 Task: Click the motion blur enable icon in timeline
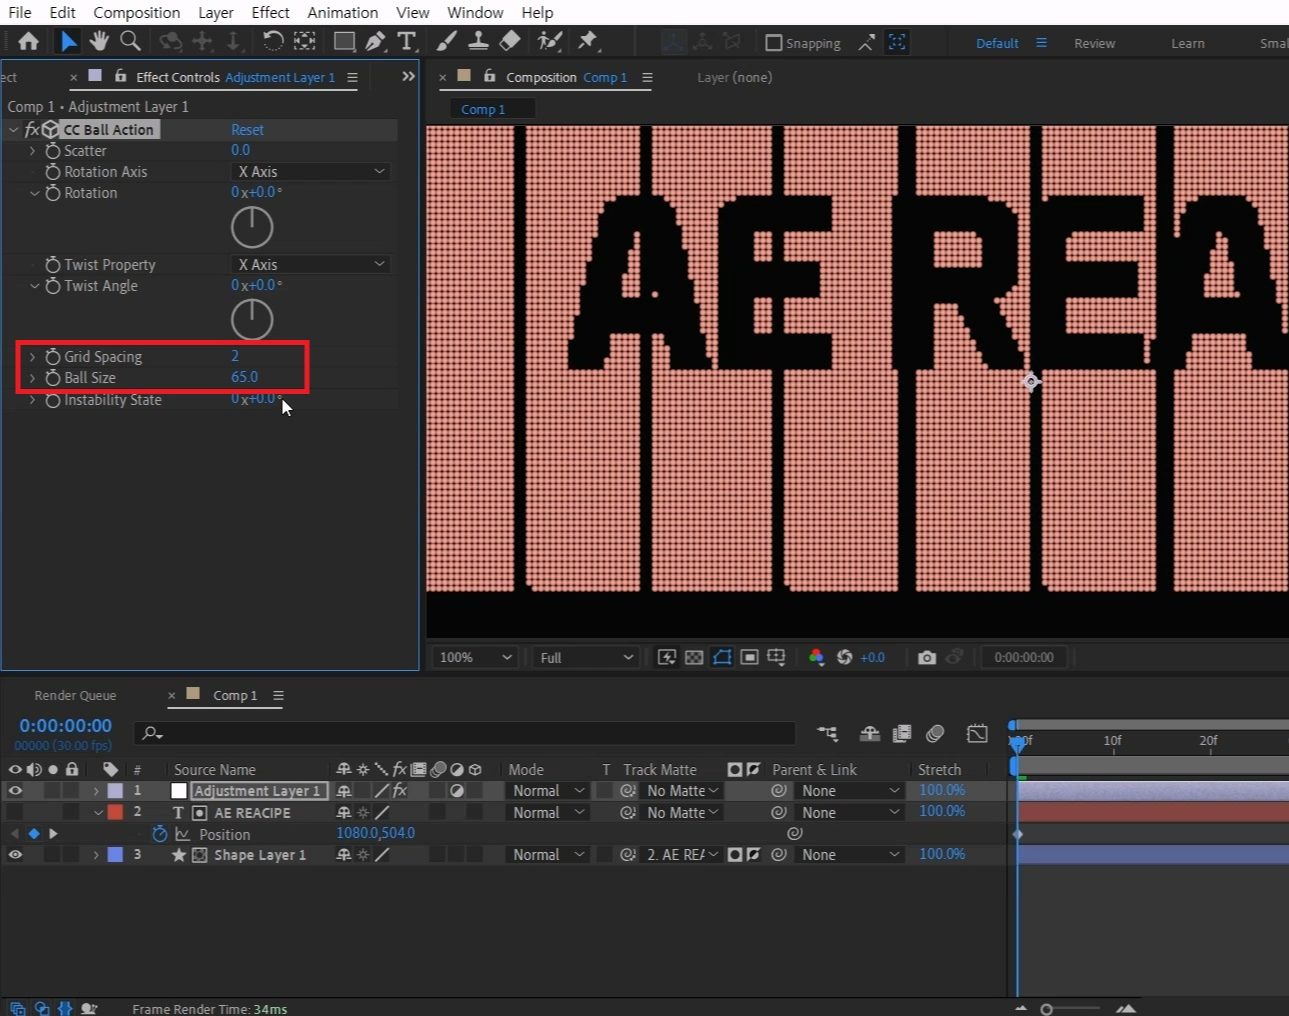pyautogui.click(x=935, y=733)
